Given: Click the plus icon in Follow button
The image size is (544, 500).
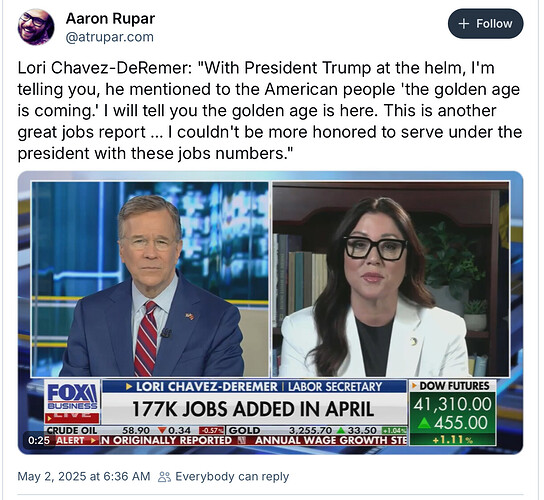Looking at the screenshot, I should 464,24.
